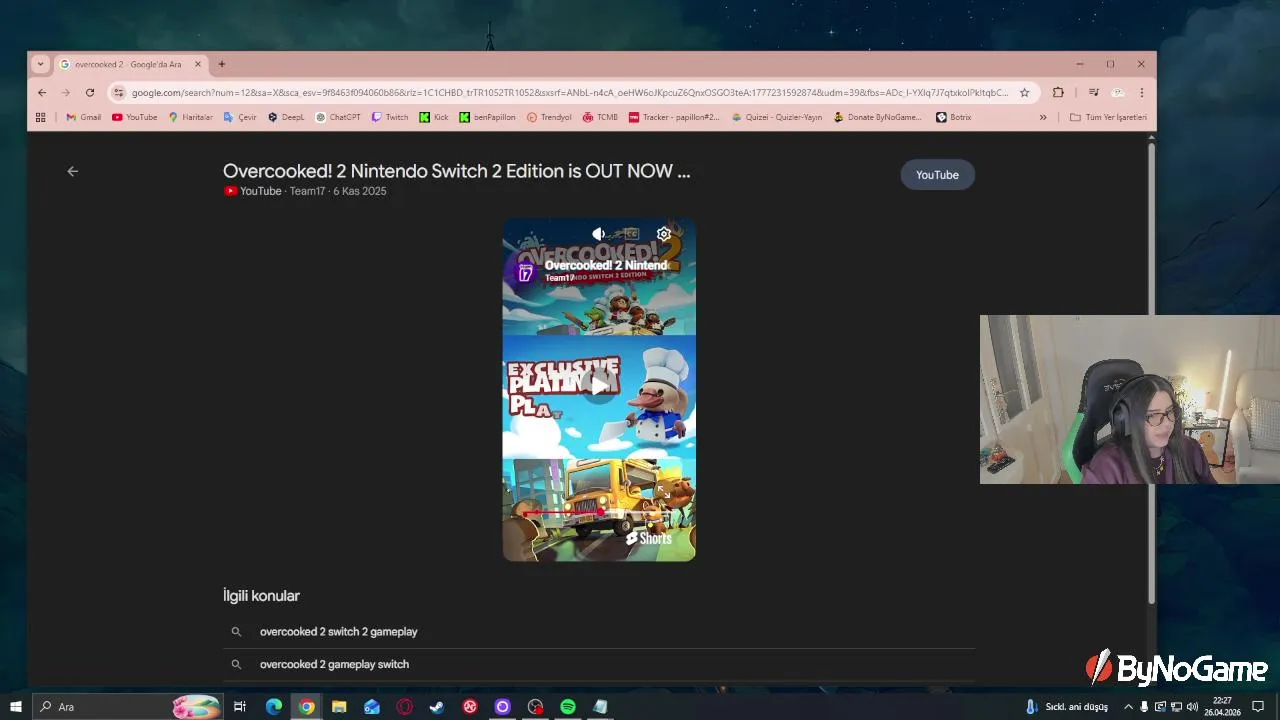Open YouTube bookmark
1280x720 pixels.
point(135,117)
